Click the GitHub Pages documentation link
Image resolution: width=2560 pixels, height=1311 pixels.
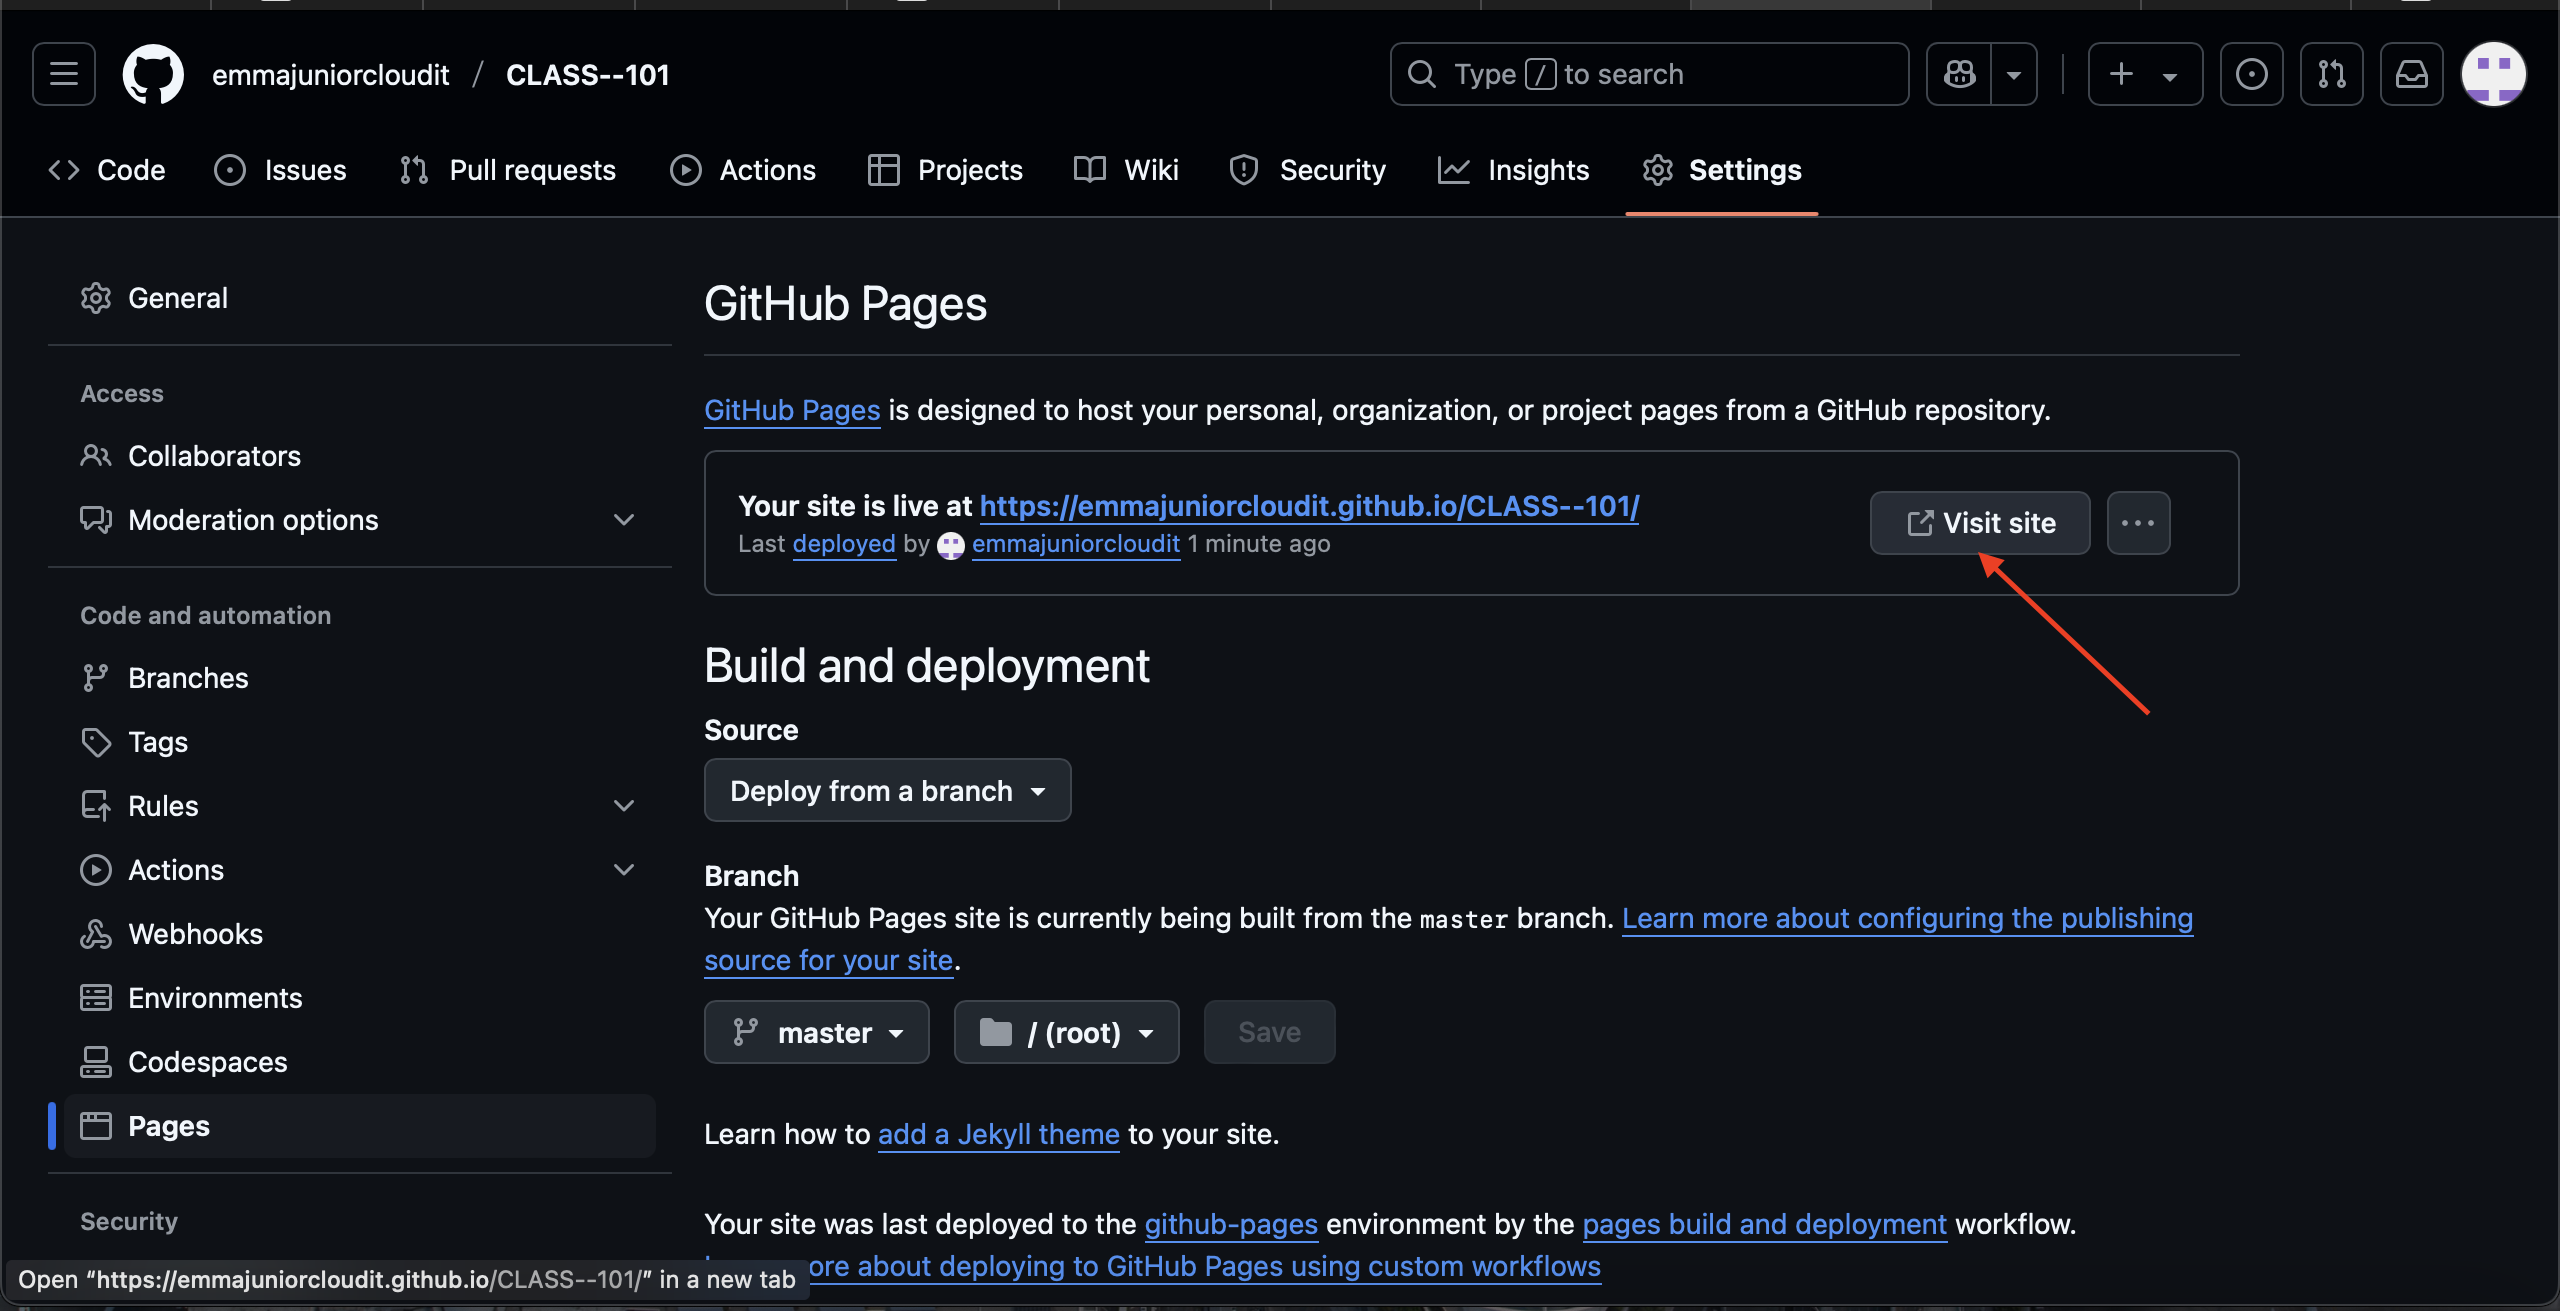792,410
